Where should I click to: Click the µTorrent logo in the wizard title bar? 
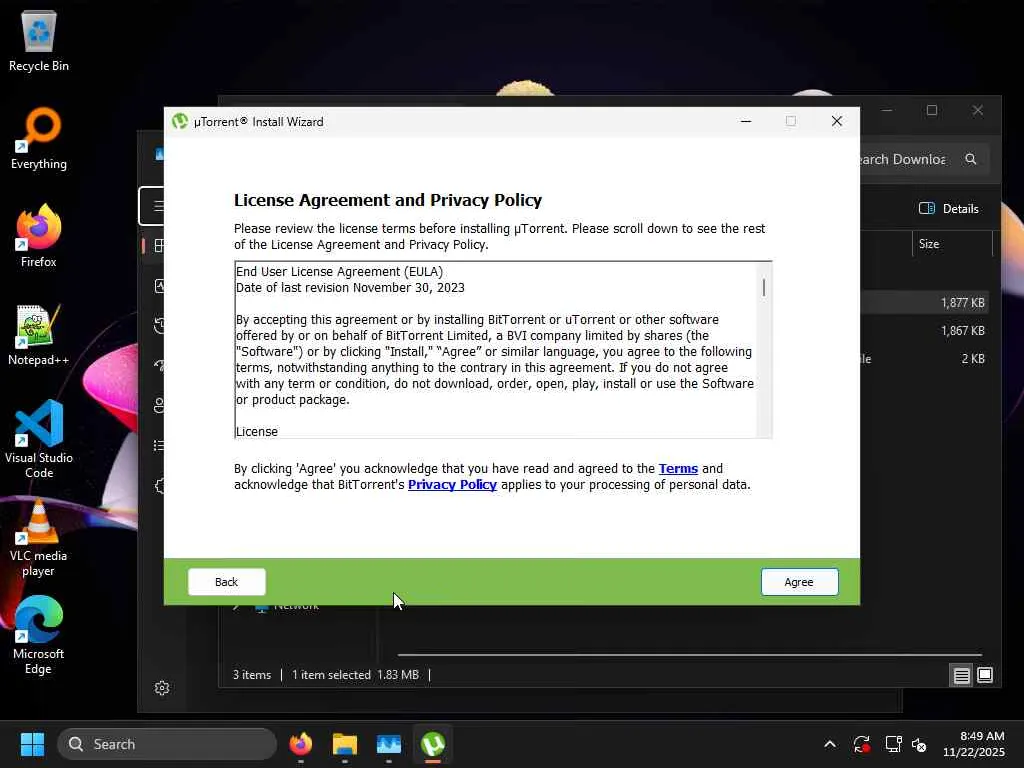point(180,121)
